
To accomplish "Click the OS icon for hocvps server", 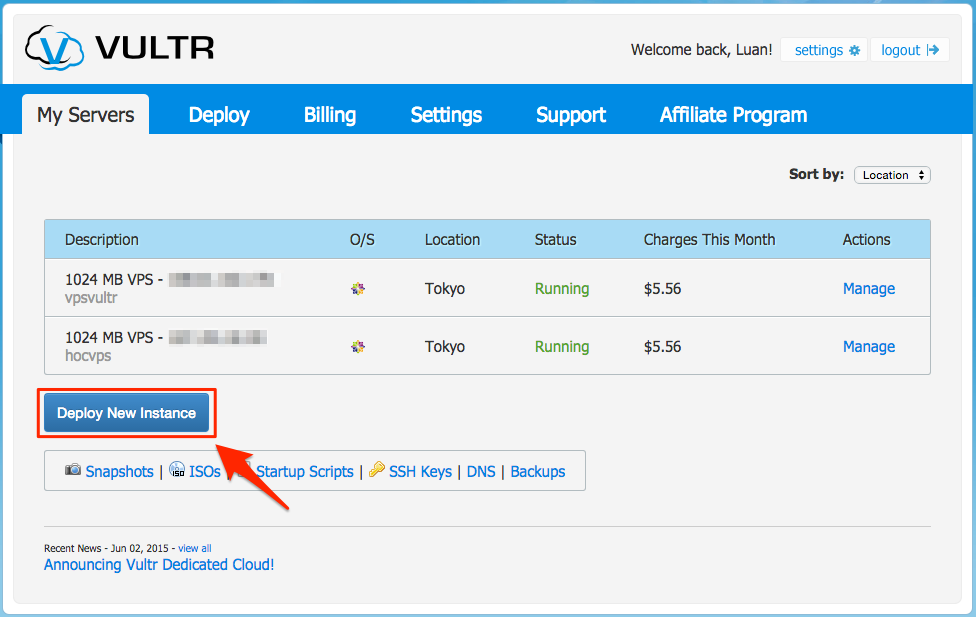I will click(358, 347).
